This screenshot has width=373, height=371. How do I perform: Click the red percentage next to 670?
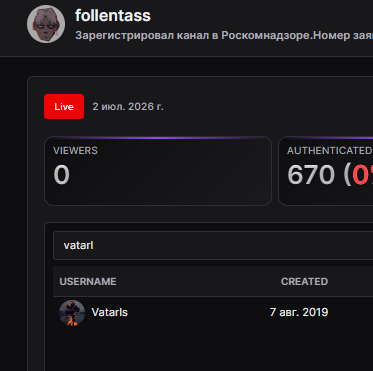click(x=362, y=175)
